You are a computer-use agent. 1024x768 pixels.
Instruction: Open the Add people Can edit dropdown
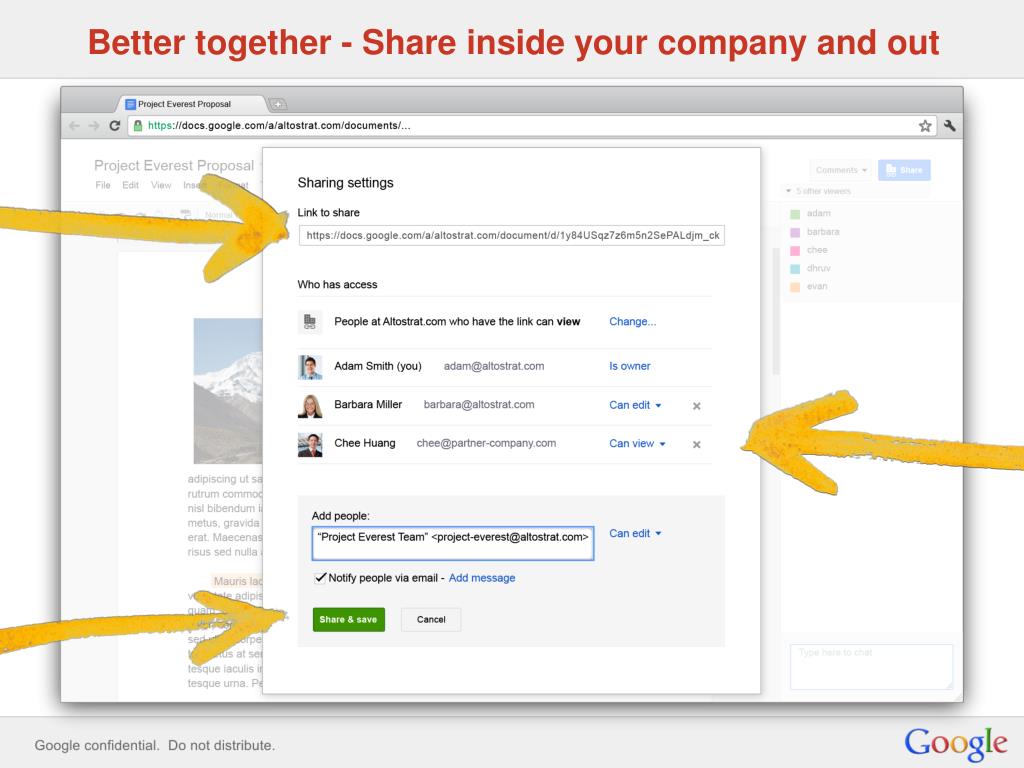[x=635, y=534]
